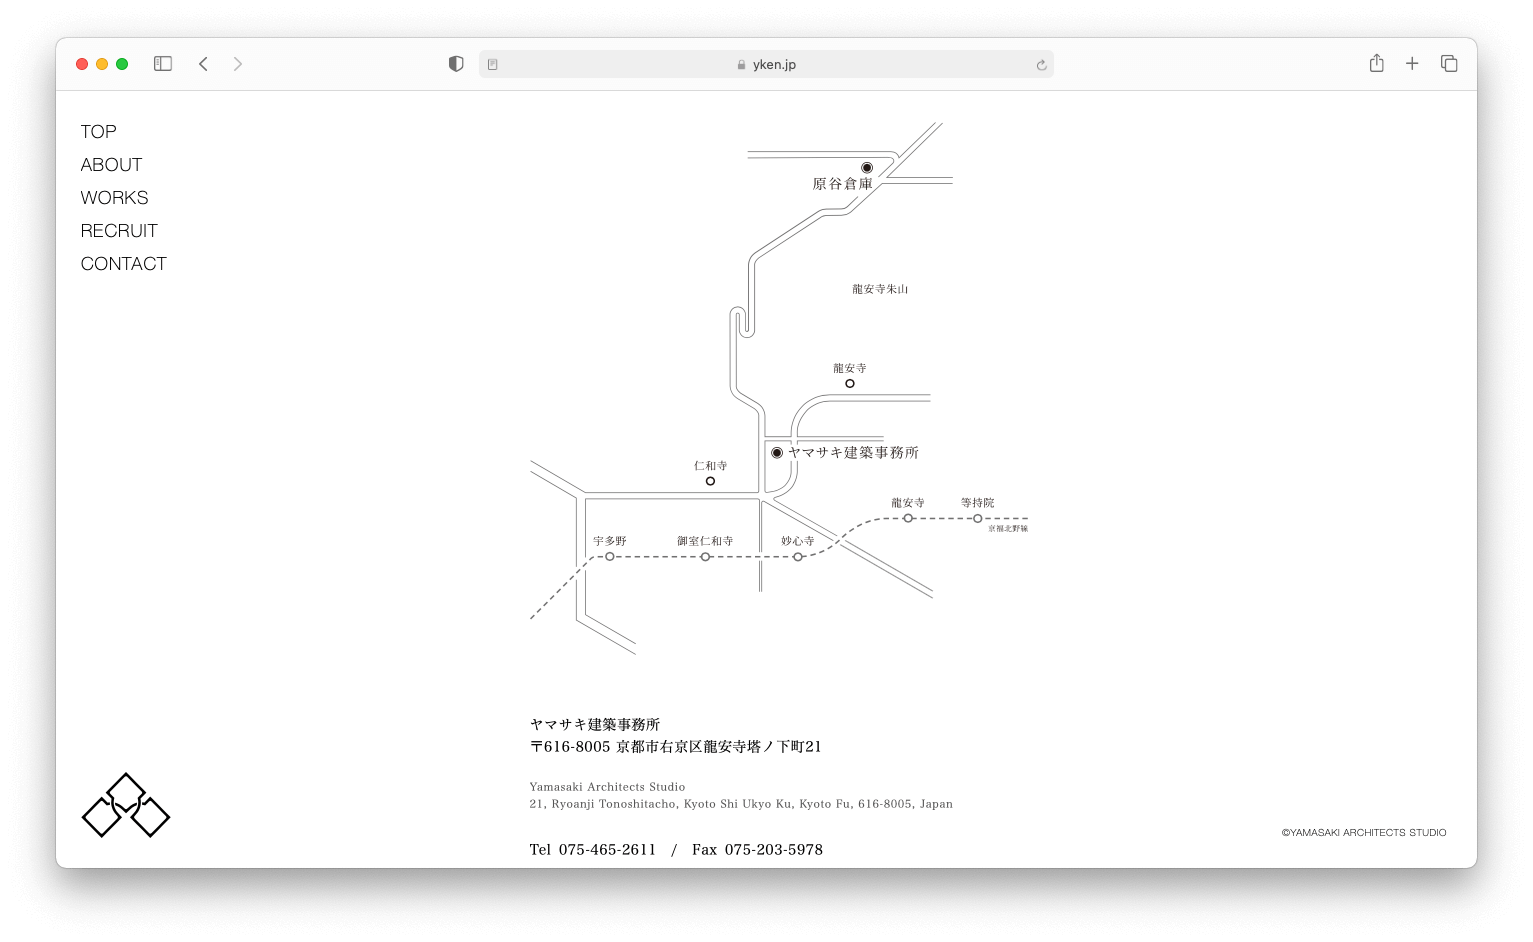Go forward to the next page
Image resolution: width=1533 pixels, height=942 pixels.
[x=237, y=64]
